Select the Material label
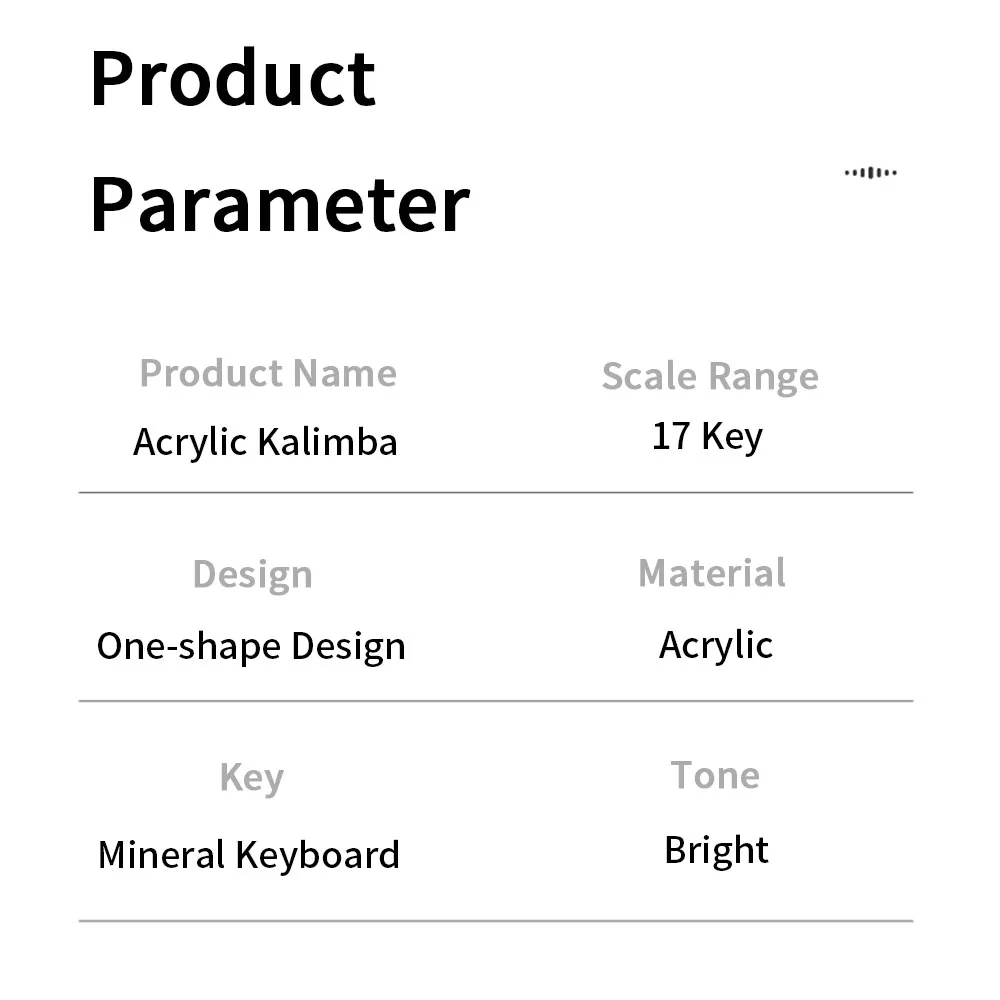This screenshot has width=1000, height=1000. tap(712, 573)
